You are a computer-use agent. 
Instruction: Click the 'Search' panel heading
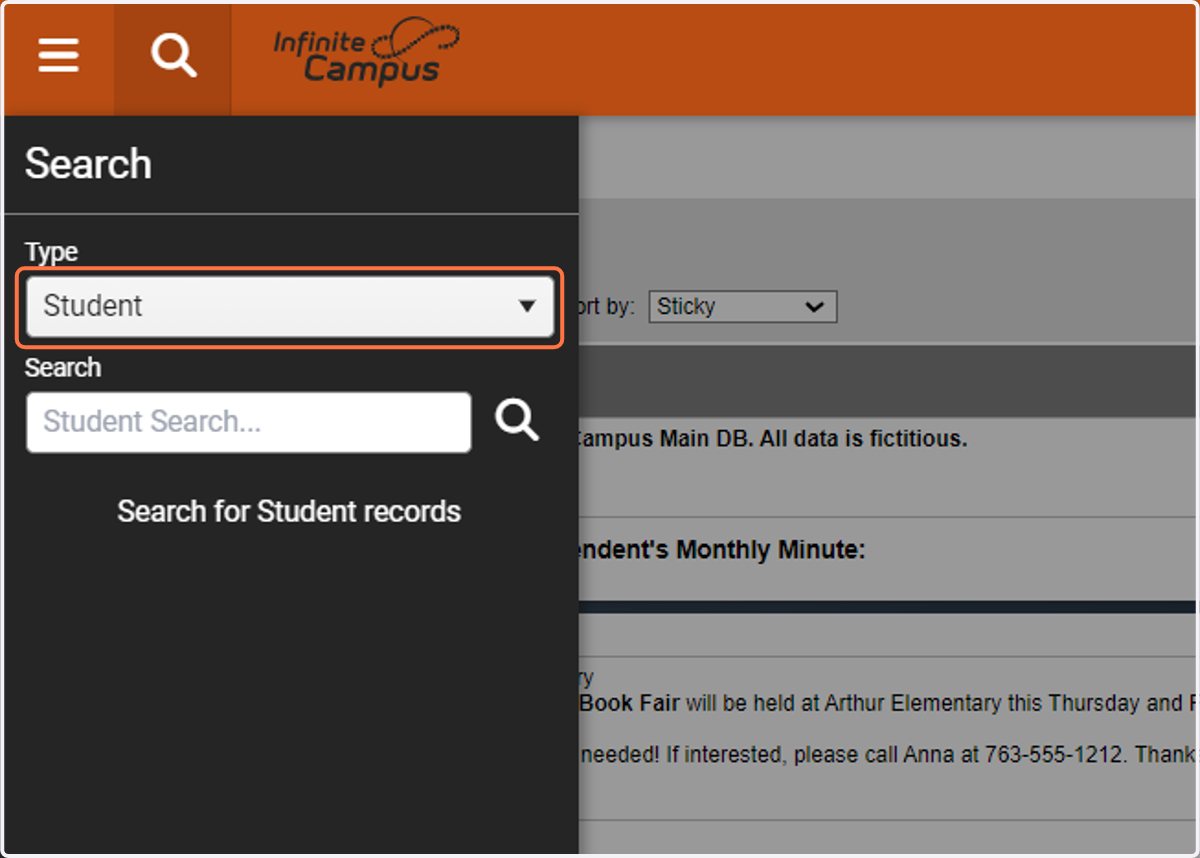point(88,164)
